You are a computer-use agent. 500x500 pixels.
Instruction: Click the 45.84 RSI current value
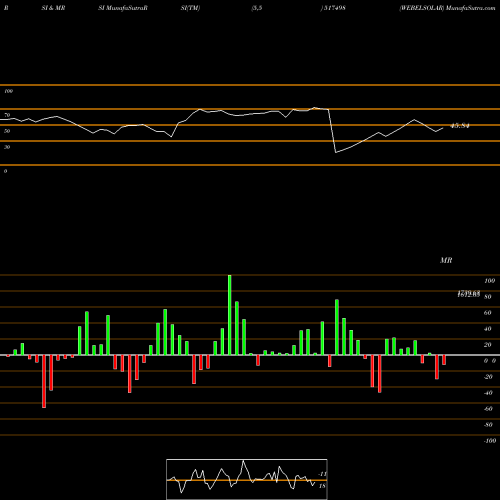[460, 126]
